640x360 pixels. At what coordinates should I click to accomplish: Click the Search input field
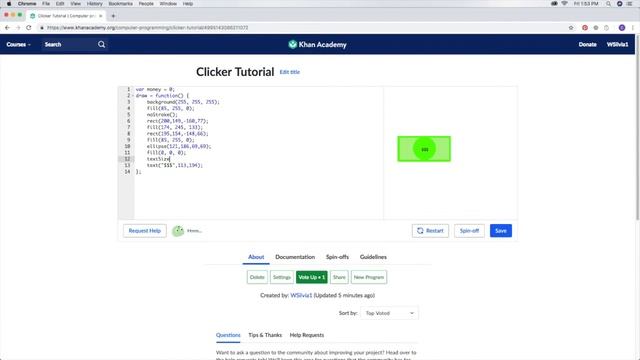tap(69, 44)
